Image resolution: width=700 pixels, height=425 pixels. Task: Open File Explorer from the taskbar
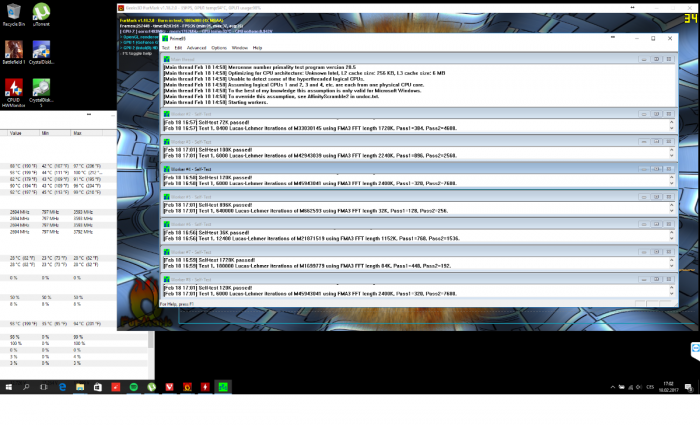[x=80, y=387]
